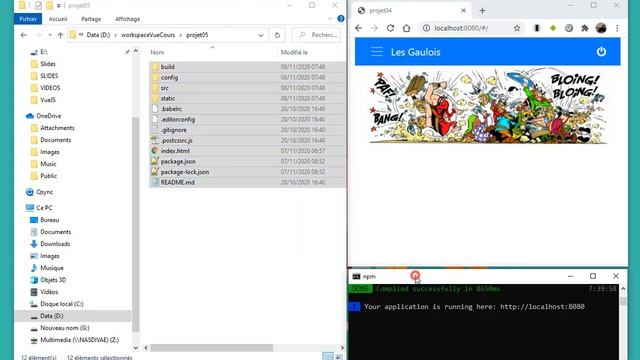Open a new Chrome tab

(x=482, y=11)
